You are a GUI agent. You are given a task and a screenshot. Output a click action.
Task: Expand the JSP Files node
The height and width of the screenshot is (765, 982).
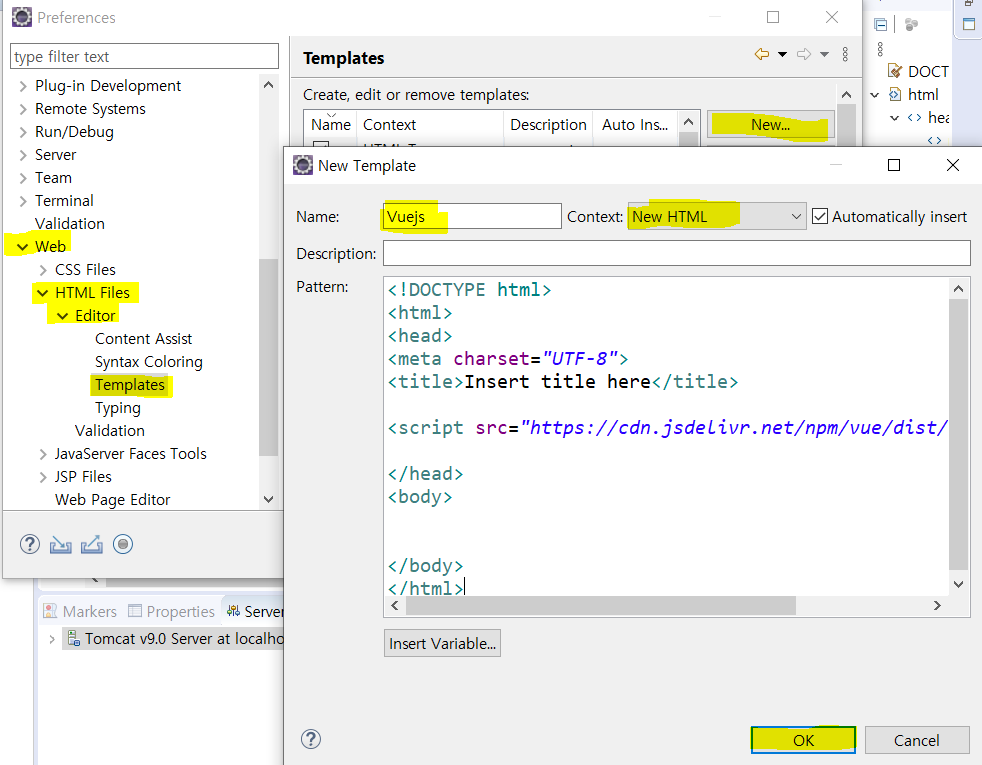(x=43, y=477)
